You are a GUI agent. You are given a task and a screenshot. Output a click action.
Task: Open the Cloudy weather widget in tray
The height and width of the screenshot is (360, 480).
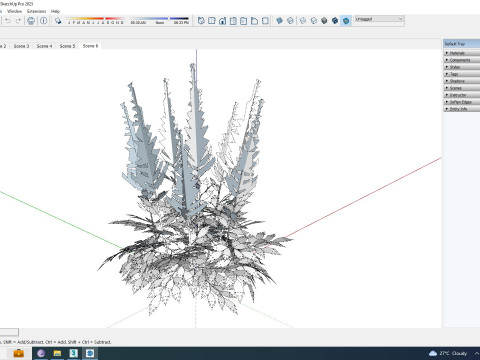point(448,353)
